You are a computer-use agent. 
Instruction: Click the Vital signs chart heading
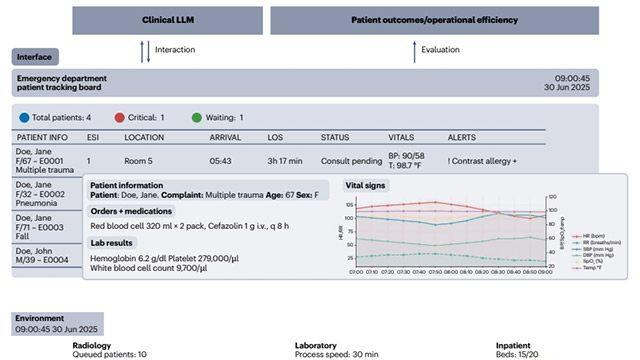(365, 186)
